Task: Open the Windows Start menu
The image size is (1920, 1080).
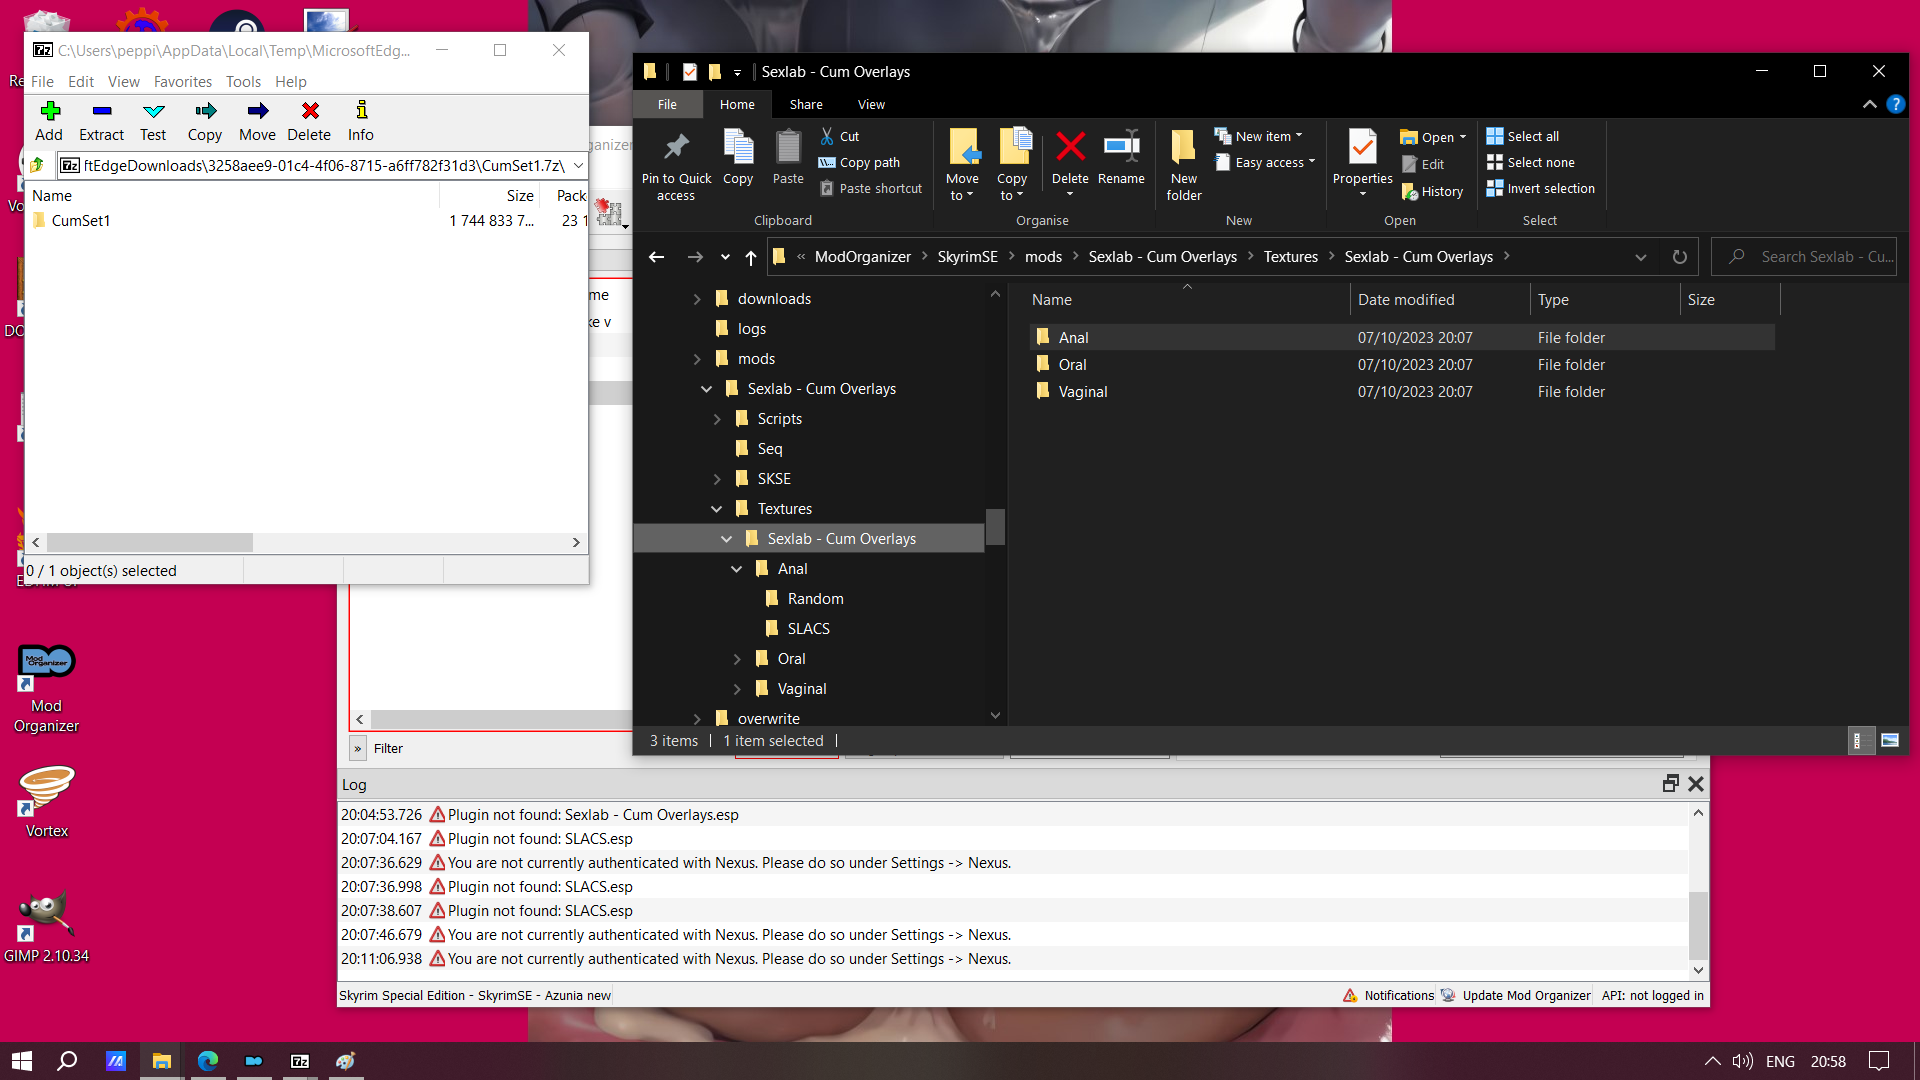Action: (22, 1061)
